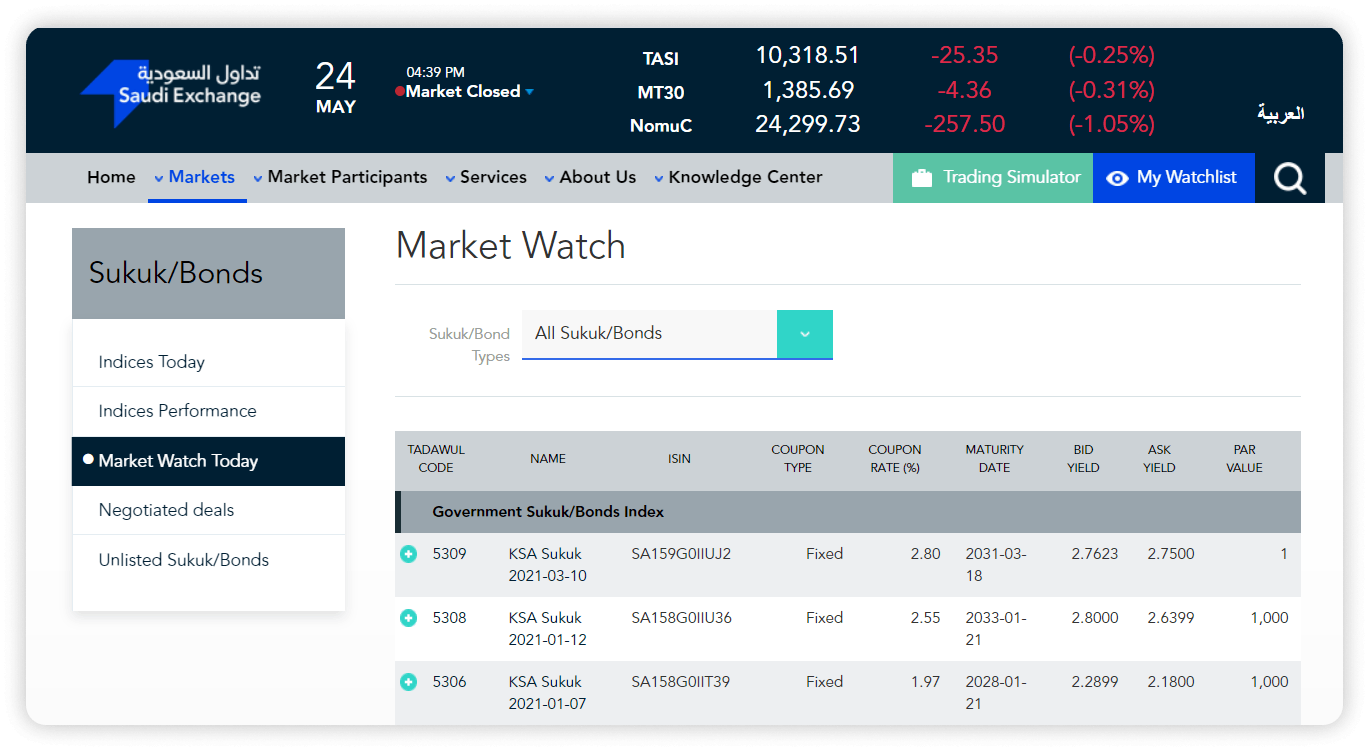Open the search magnifier icon
The image size is (1369, 751).
1289,178
